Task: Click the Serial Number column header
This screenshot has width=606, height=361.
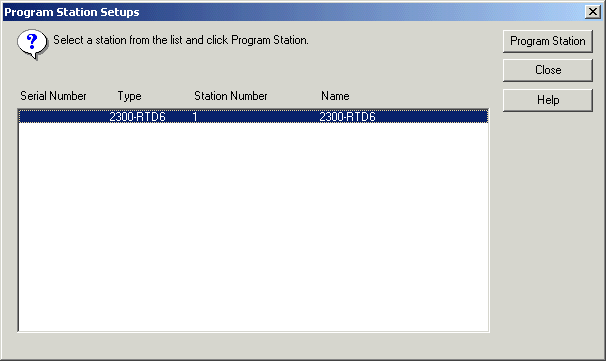Action: coord(53,96)
